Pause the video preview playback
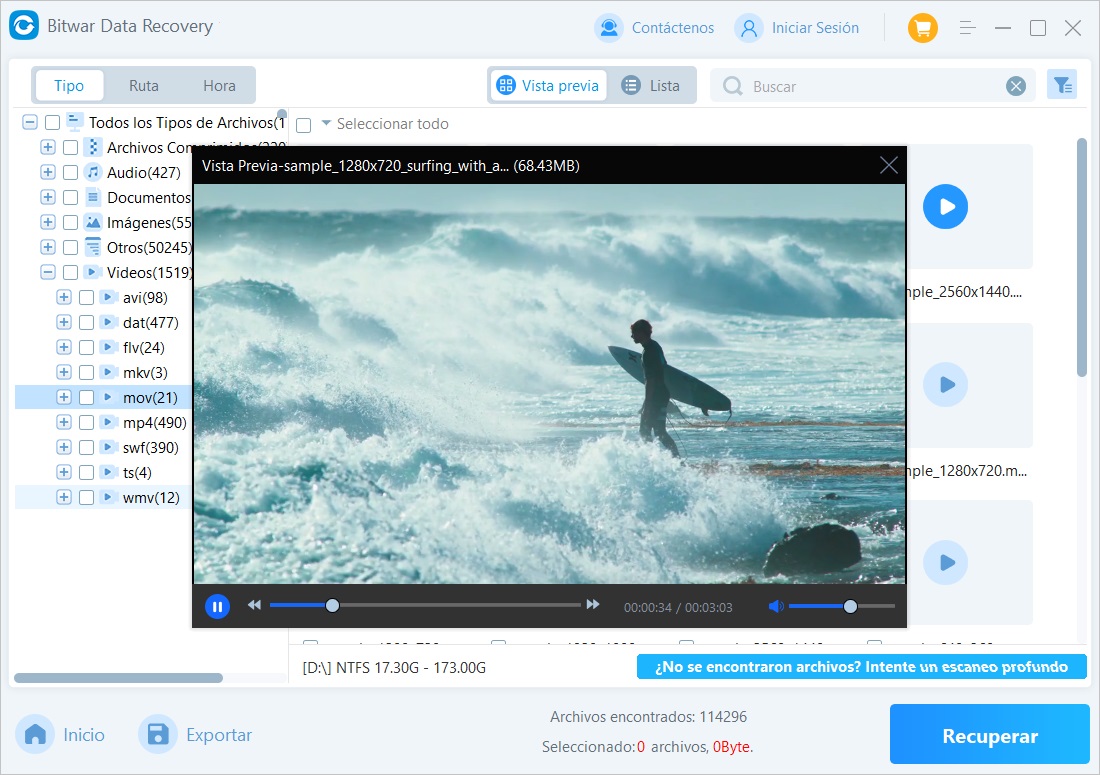 217,606
